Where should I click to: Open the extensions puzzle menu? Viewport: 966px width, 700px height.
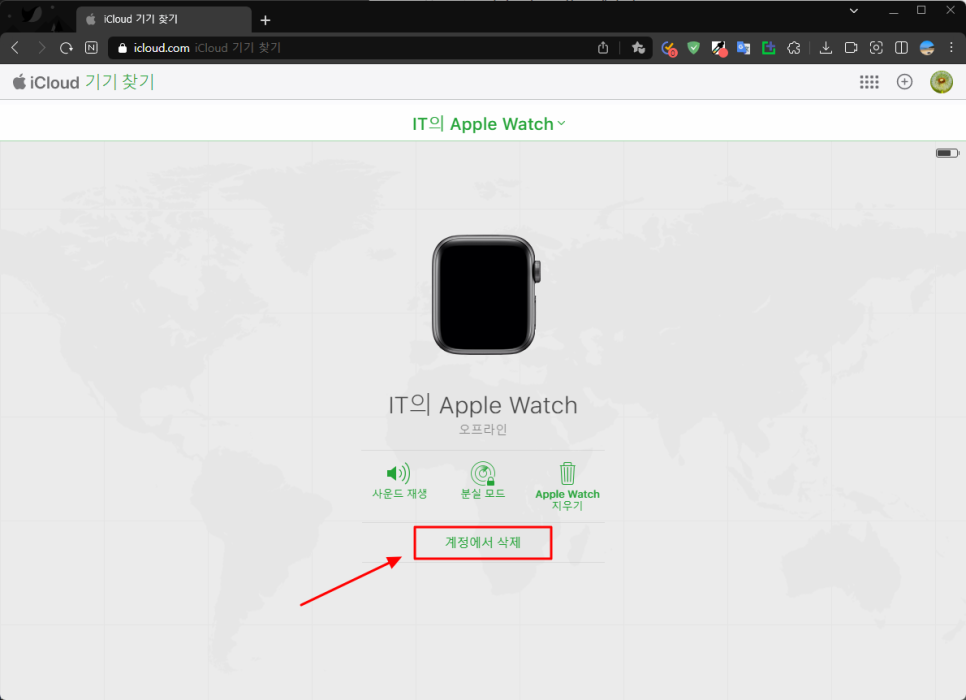(x=794, y=47)
